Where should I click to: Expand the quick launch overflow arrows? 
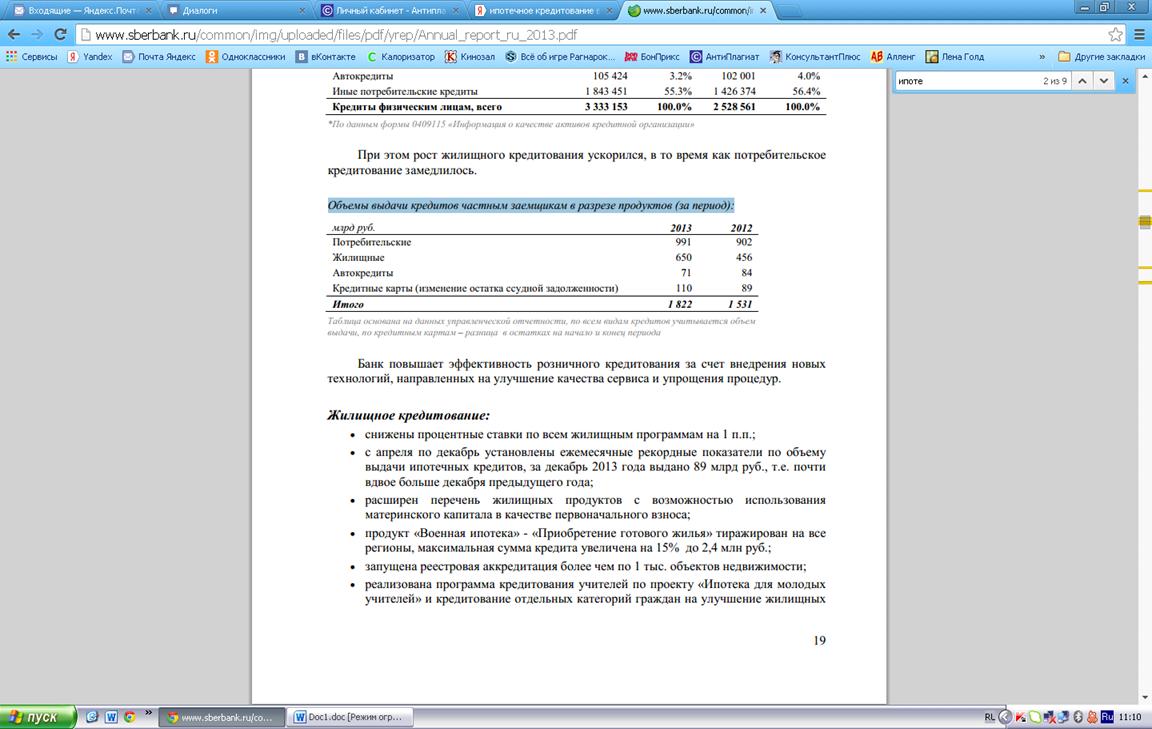click(149, 713)
